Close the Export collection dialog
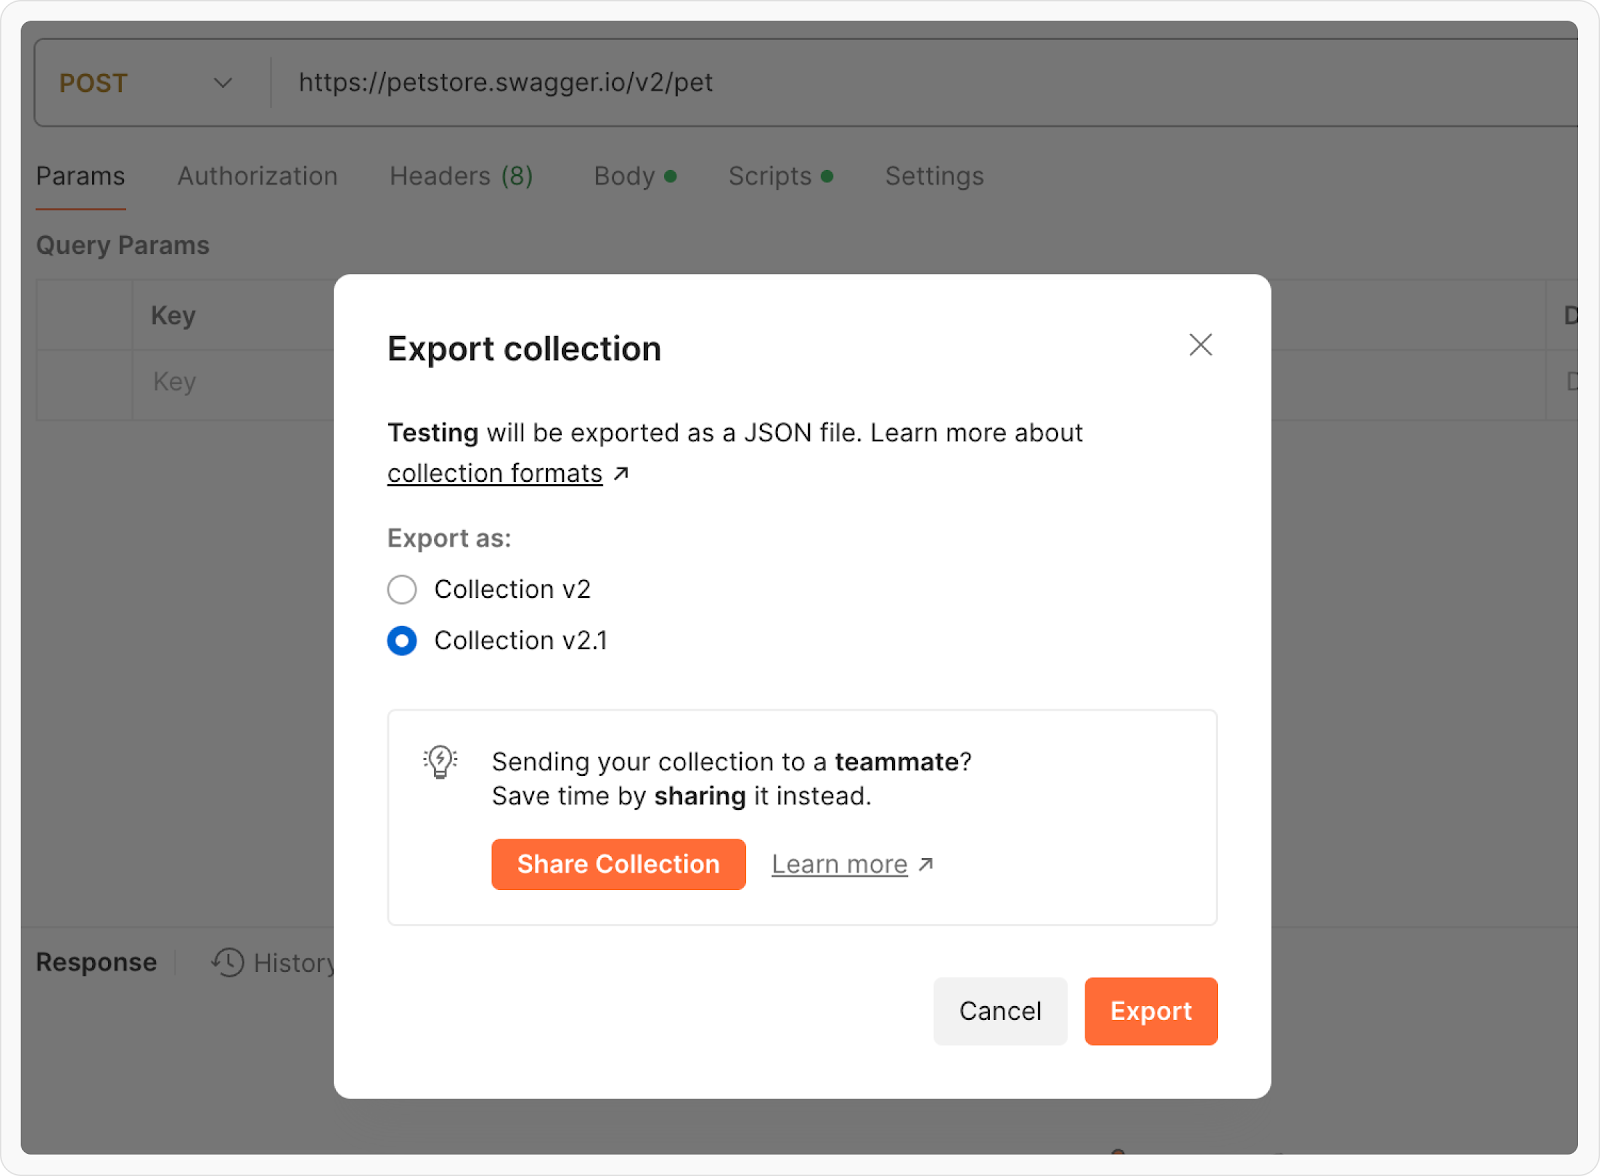This screenshot has height=1176, width=1600. pos(1200,345)
